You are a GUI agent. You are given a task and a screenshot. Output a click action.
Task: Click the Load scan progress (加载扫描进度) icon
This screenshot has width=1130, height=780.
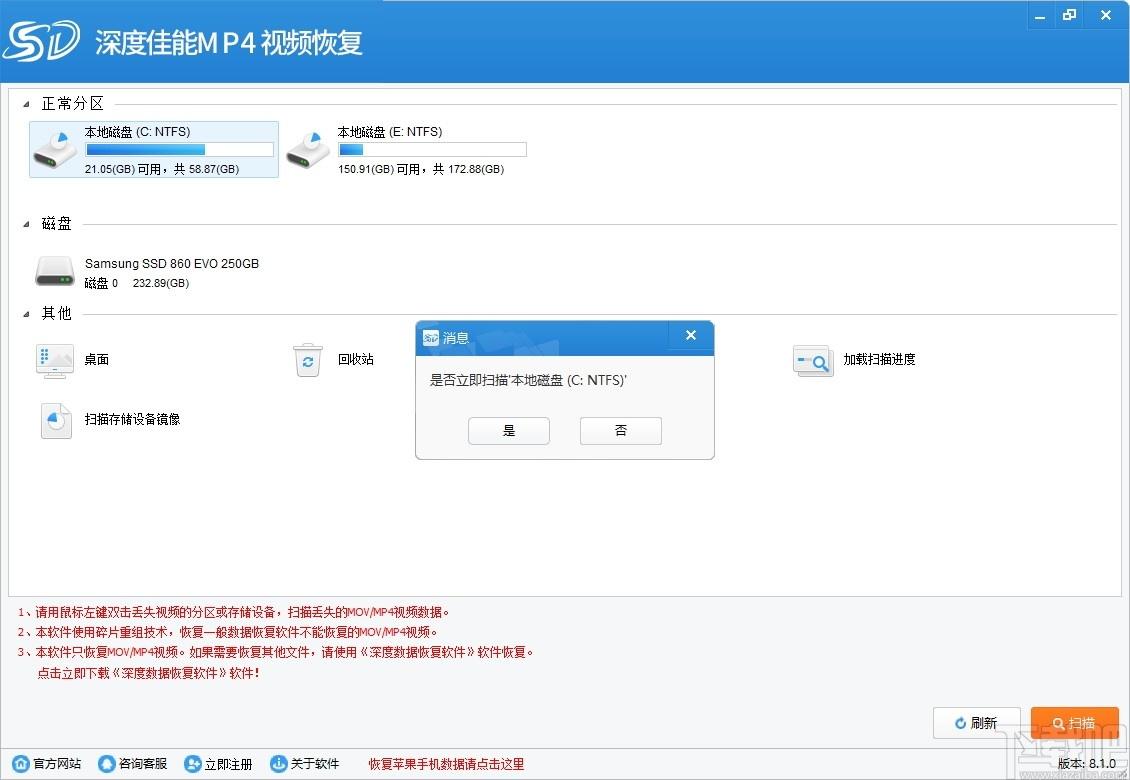coord(813,360)
